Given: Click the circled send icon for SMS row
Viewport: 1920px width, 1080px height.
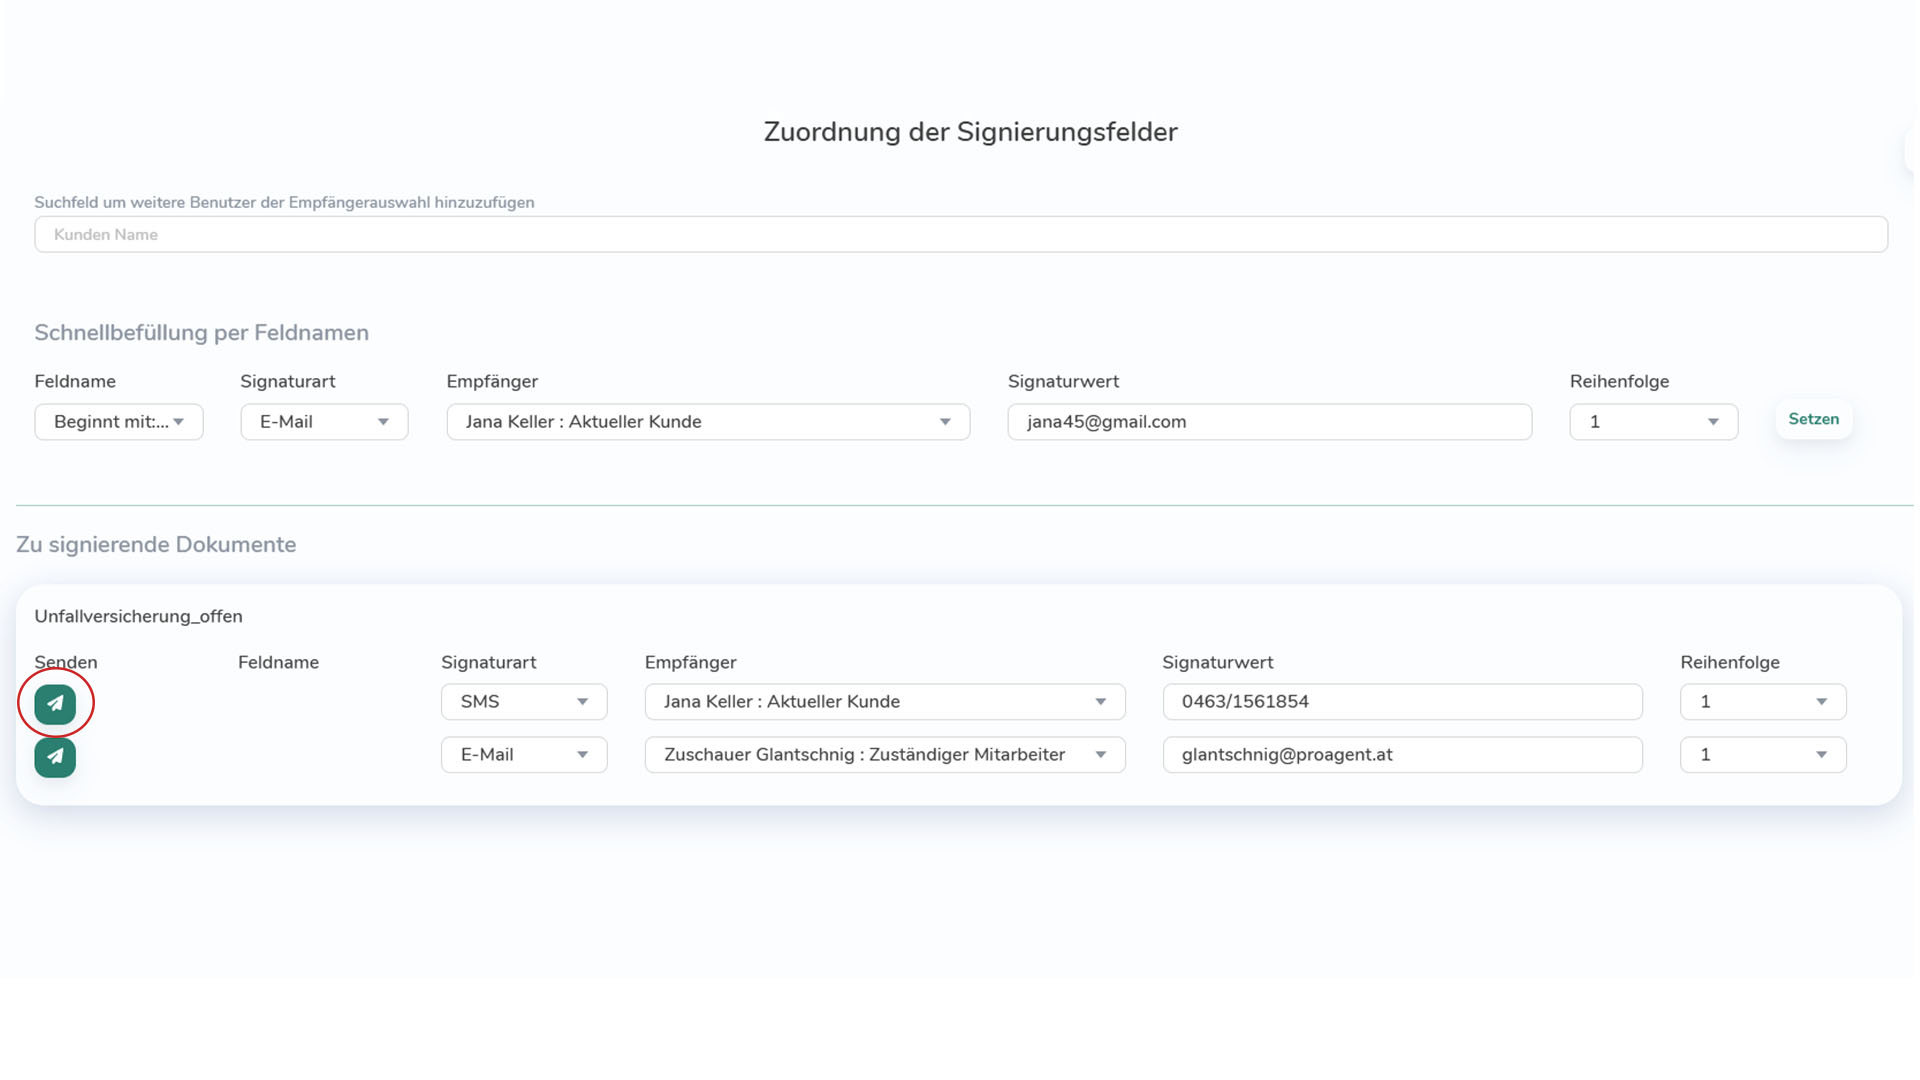Looking at the screenshot, I should pyautogui.click(x=55, y=703).
